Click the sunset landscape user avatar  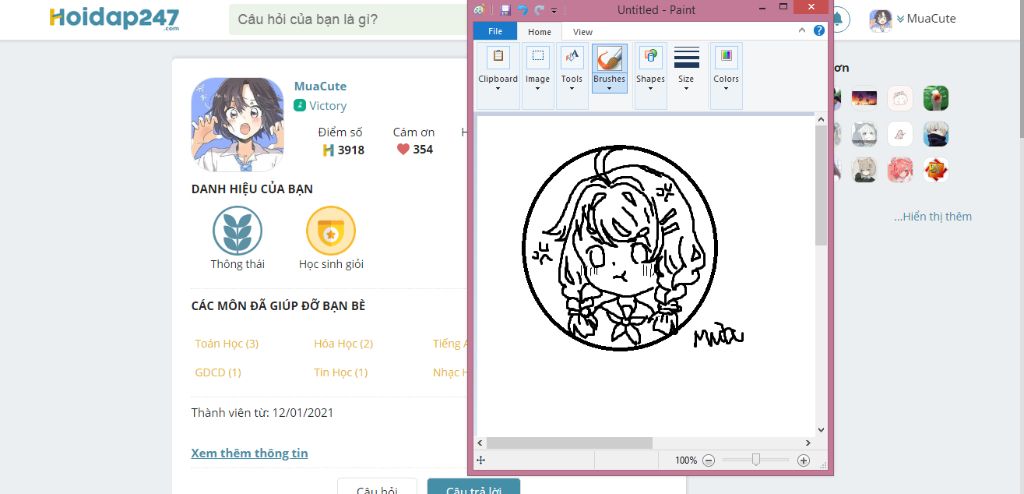[x=864, y=99]
